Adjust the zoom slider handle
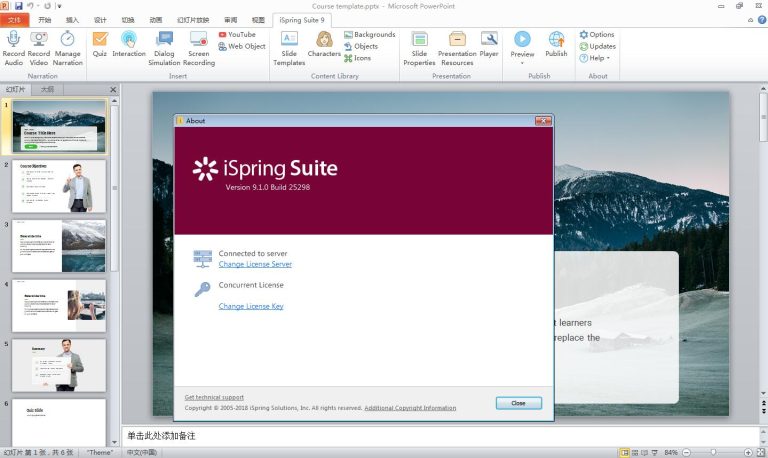 point(714,453)
